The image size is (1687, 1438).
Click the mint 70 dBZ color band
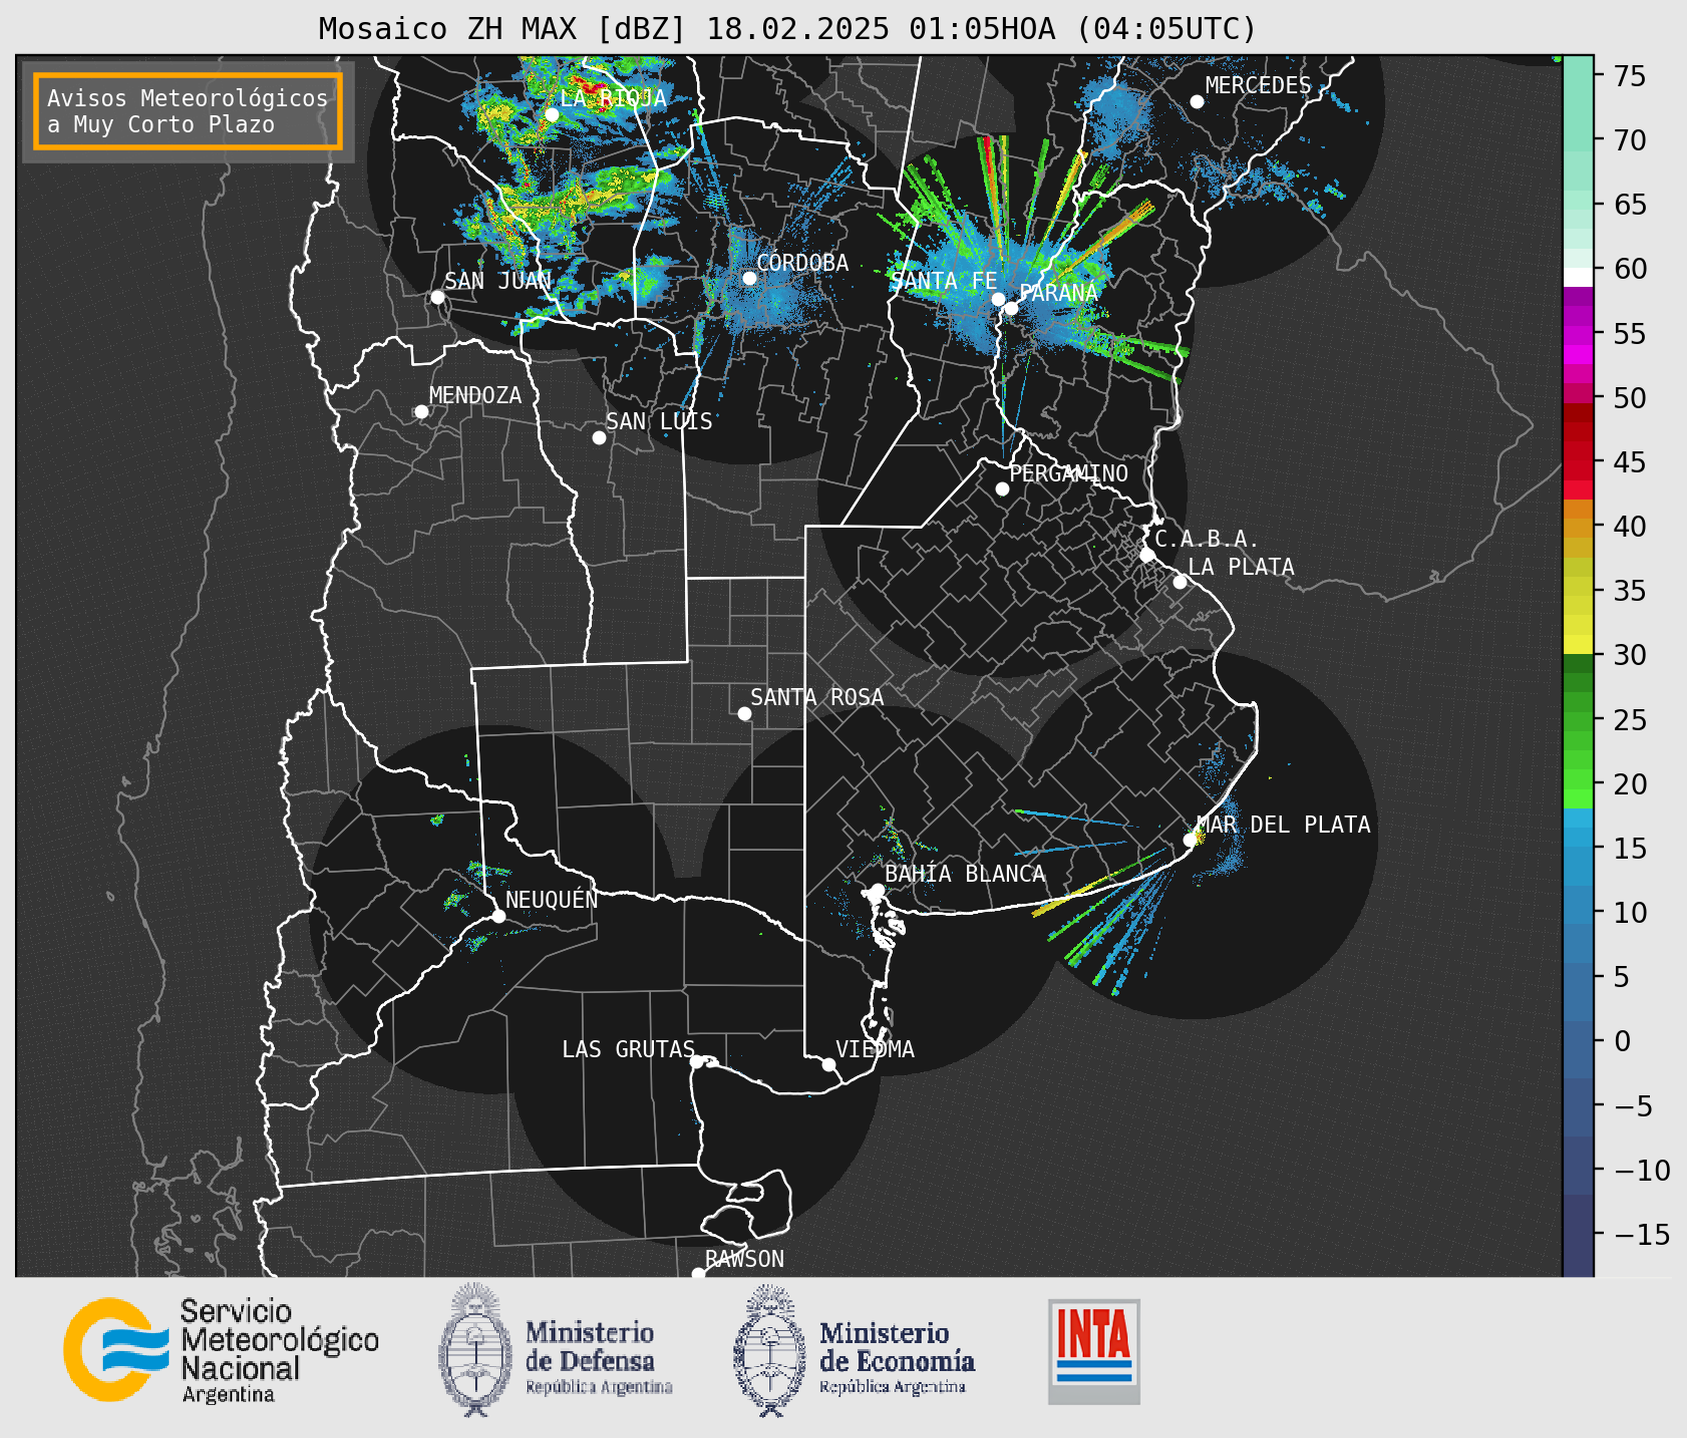(x=1577, y=140)
